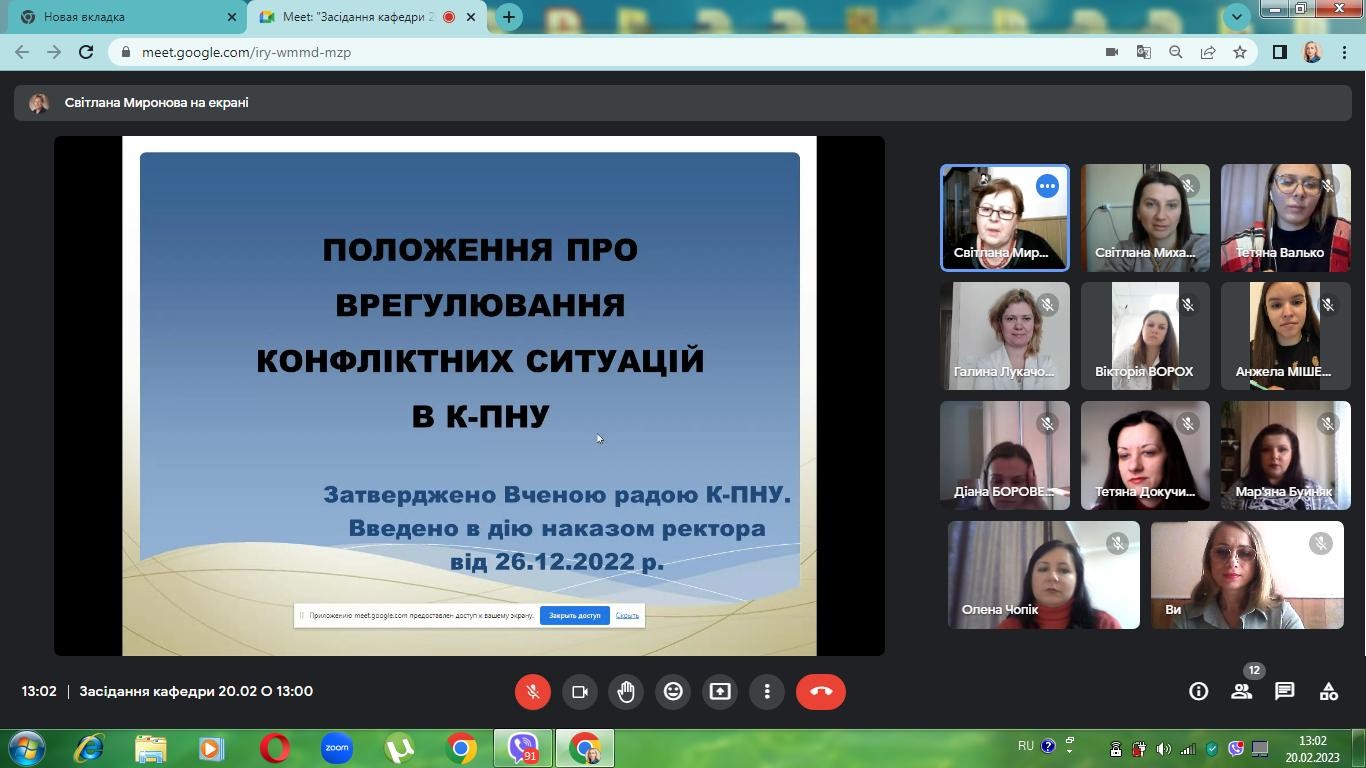Raise hand in the meeting

626,691
